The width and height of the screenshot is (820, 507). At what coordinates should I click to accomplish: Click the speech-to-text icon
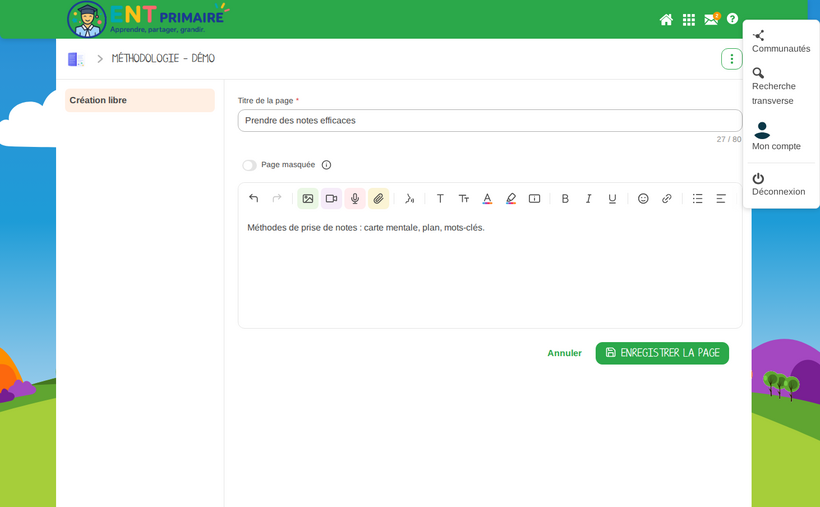(x=409, y=198)
